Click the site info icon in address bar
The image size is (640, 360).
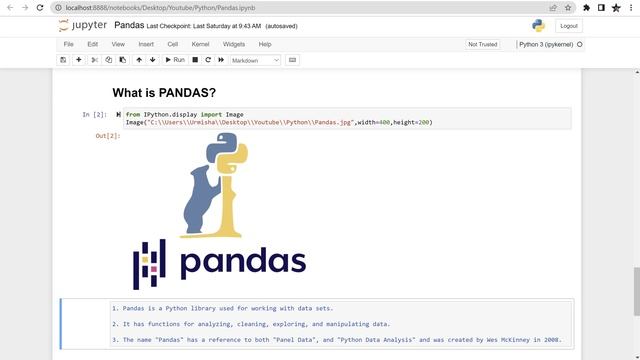(x=58, y=8)
